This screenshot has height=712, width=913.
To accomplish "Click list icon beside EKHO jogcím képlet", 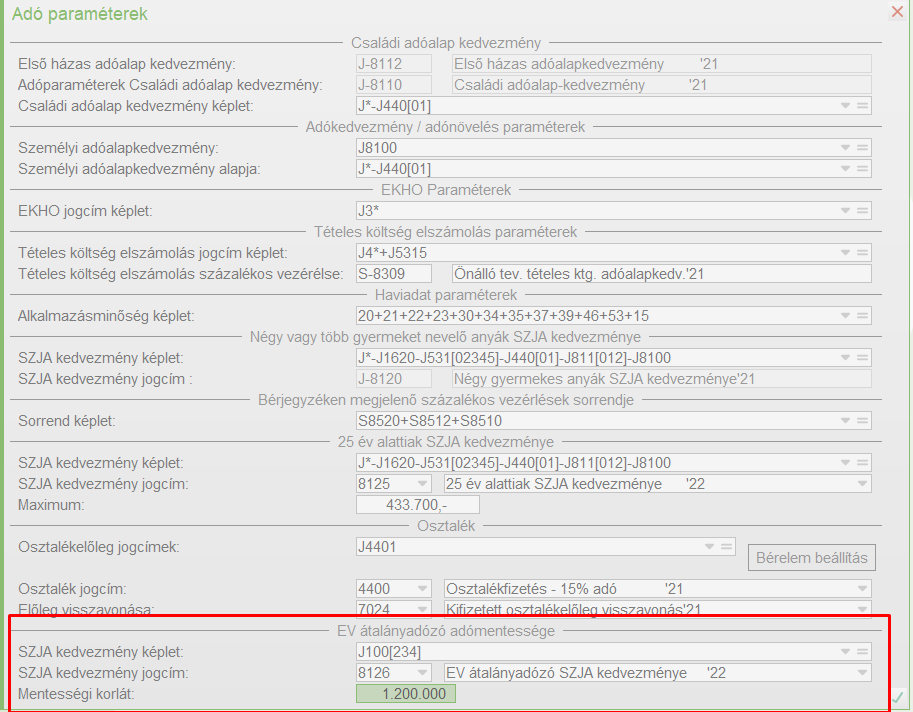I will [x=863, y=211].
